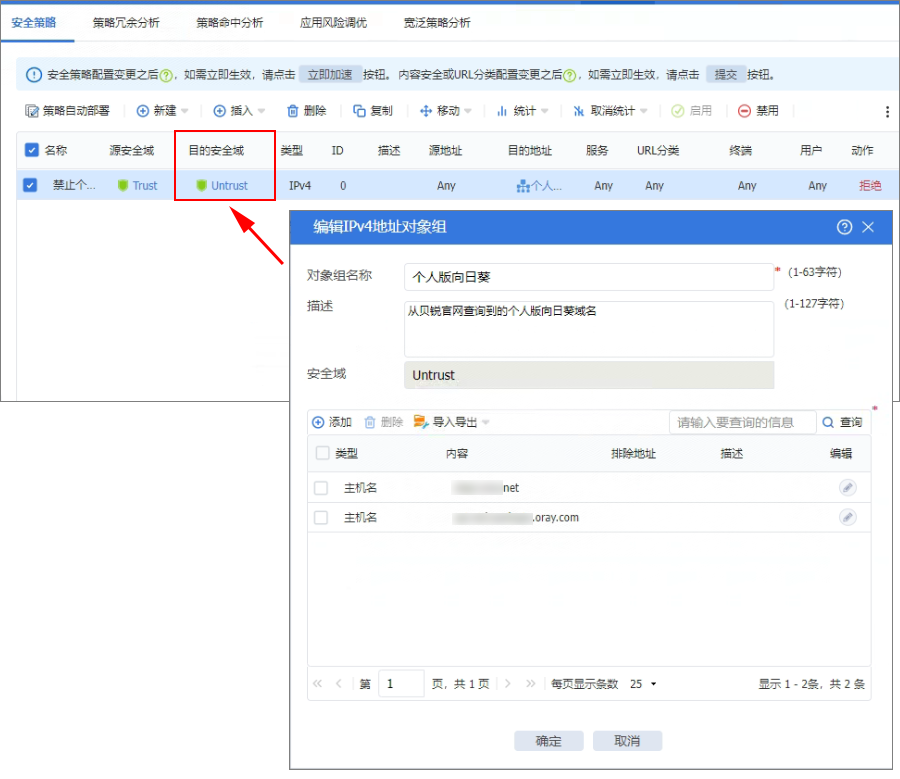Check the box for the .net hostname row
900x779 pixels.
pos(321,488)
